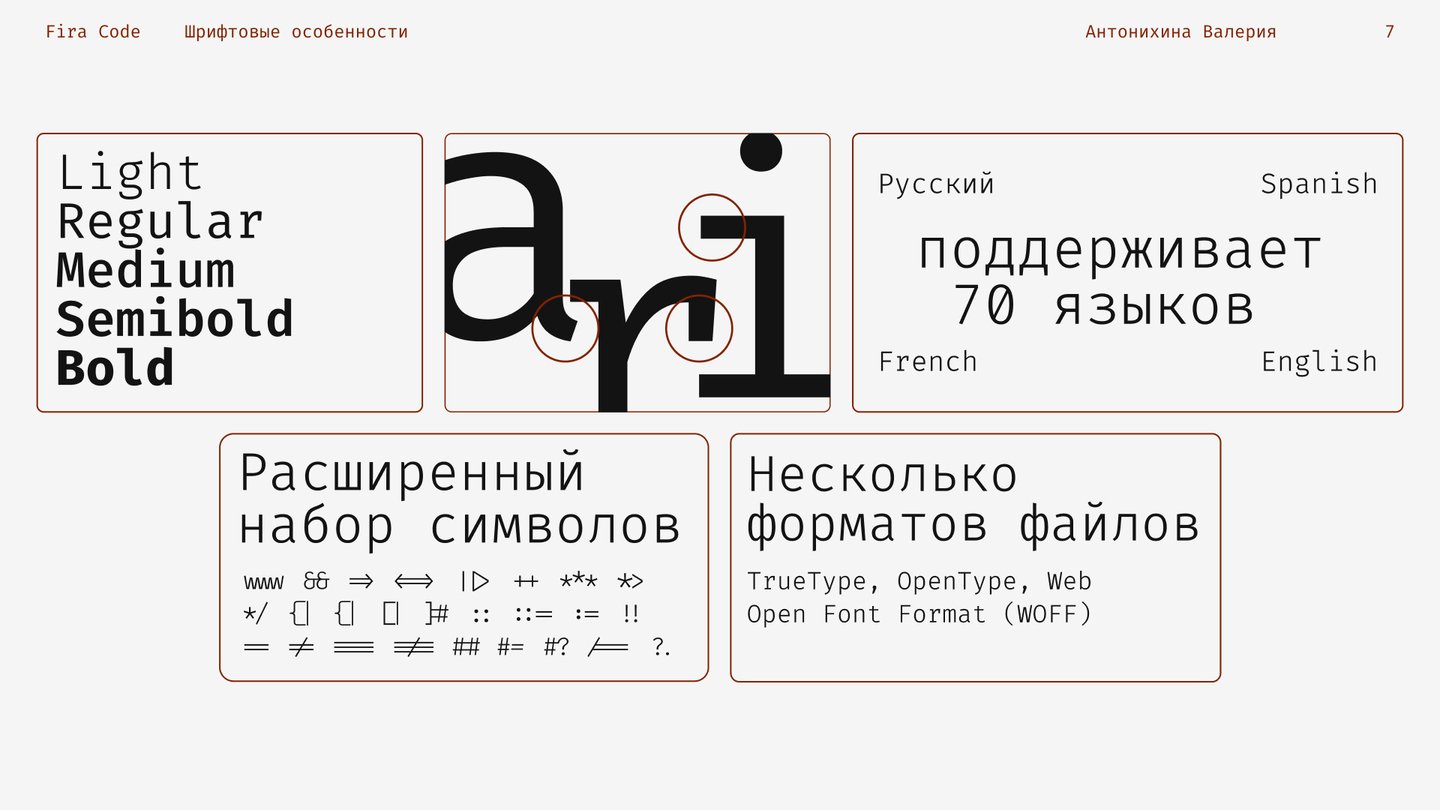Click the "!!" ligature sample
This screenshot has width=1440, height=810.
(630, 614)
